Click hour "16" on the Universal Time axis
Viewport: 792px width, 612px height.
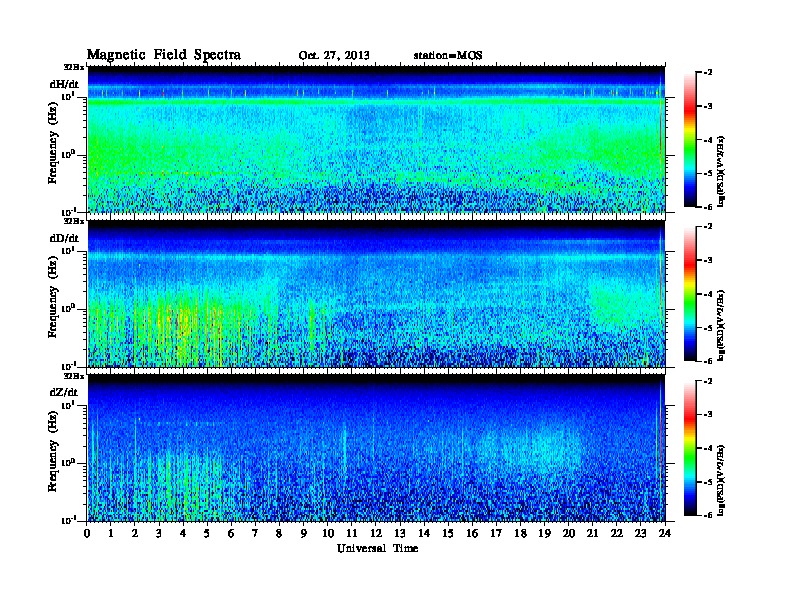coord(472,534)
